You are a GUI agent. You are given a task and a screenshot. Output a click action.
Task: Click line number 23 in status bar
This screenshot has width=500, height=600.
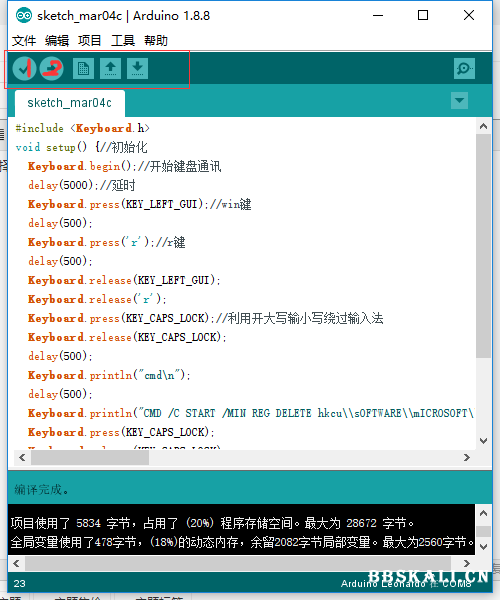pyautogui.click(x=20, y=584)
